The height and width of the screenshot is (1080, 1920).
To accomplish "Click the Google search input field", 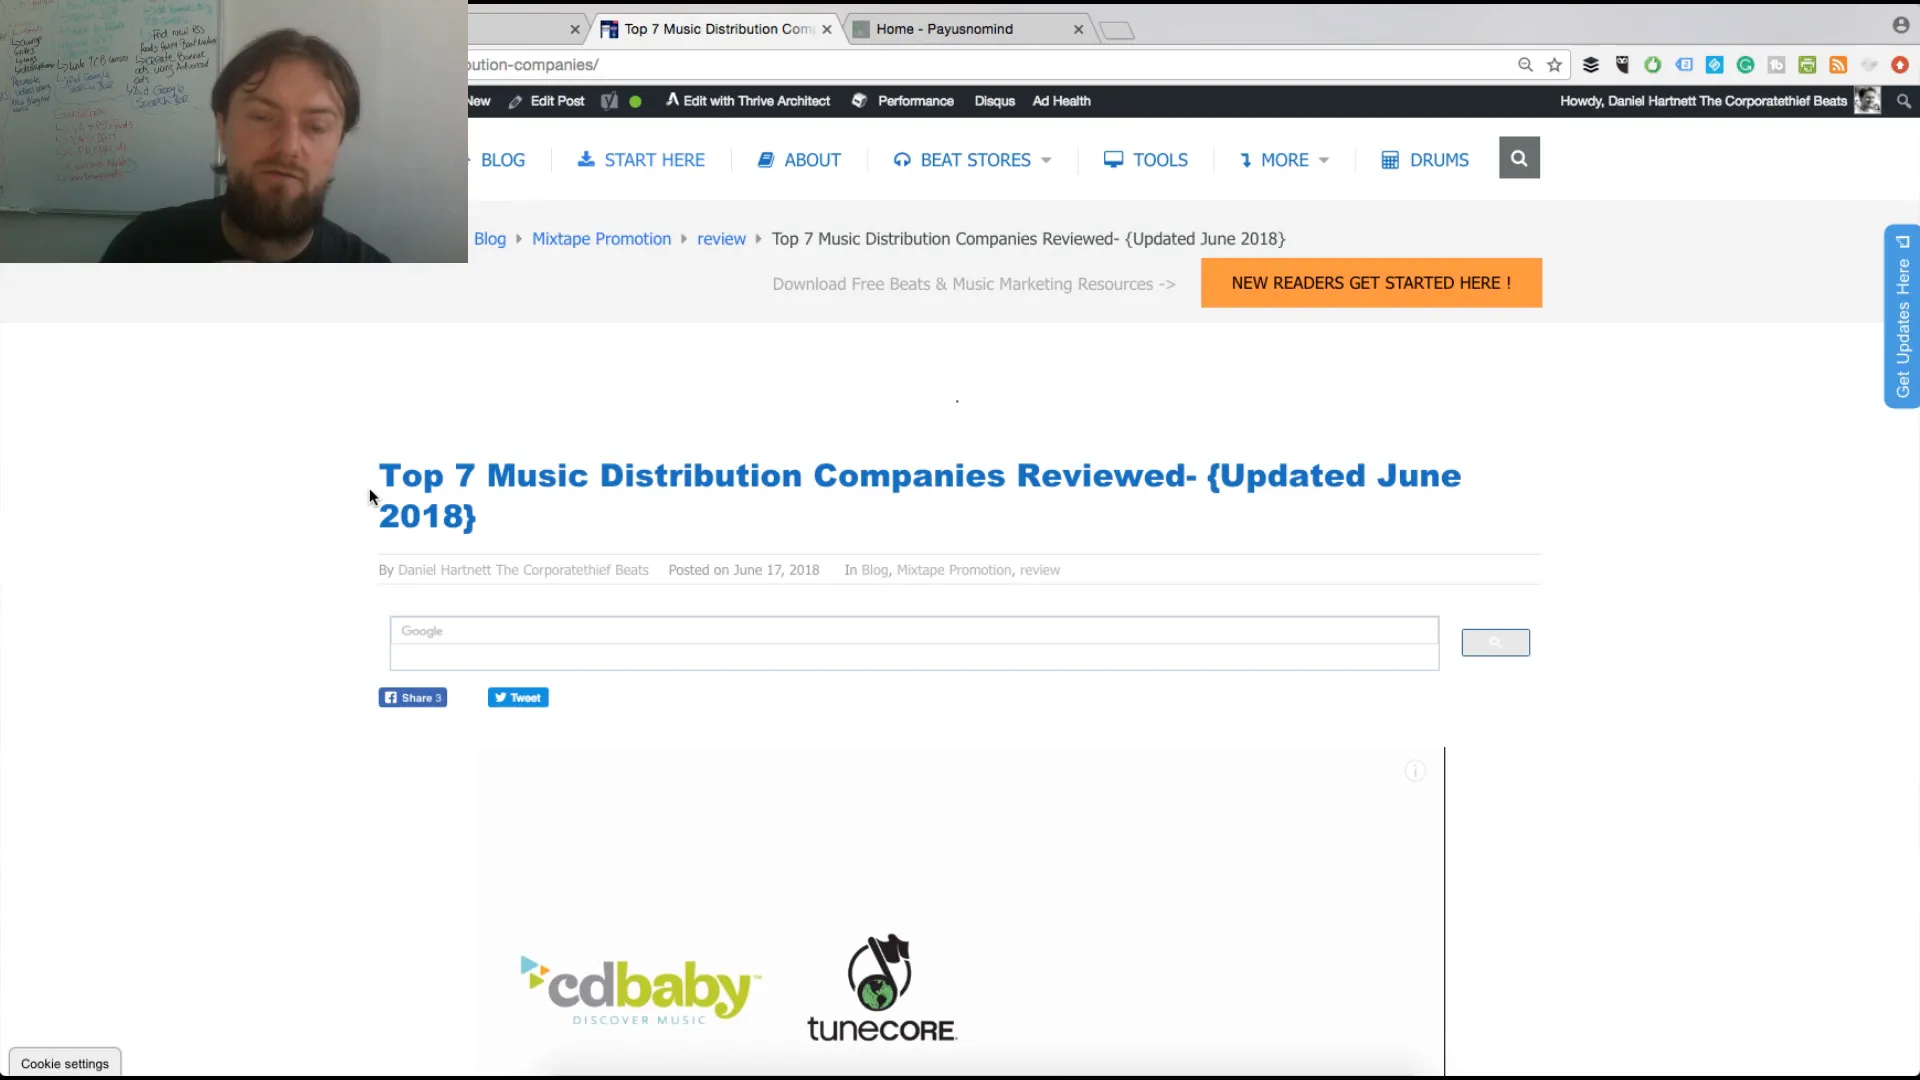I will click(913, 630).
